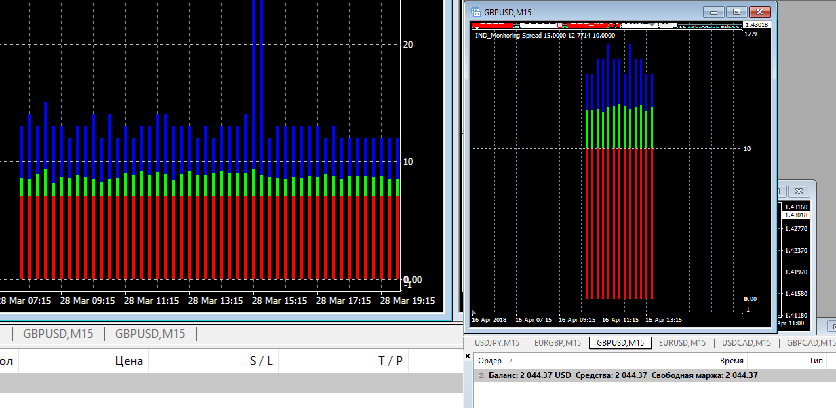Click the 20 level on left chart axis
The image size is (836, 408).
408,45
